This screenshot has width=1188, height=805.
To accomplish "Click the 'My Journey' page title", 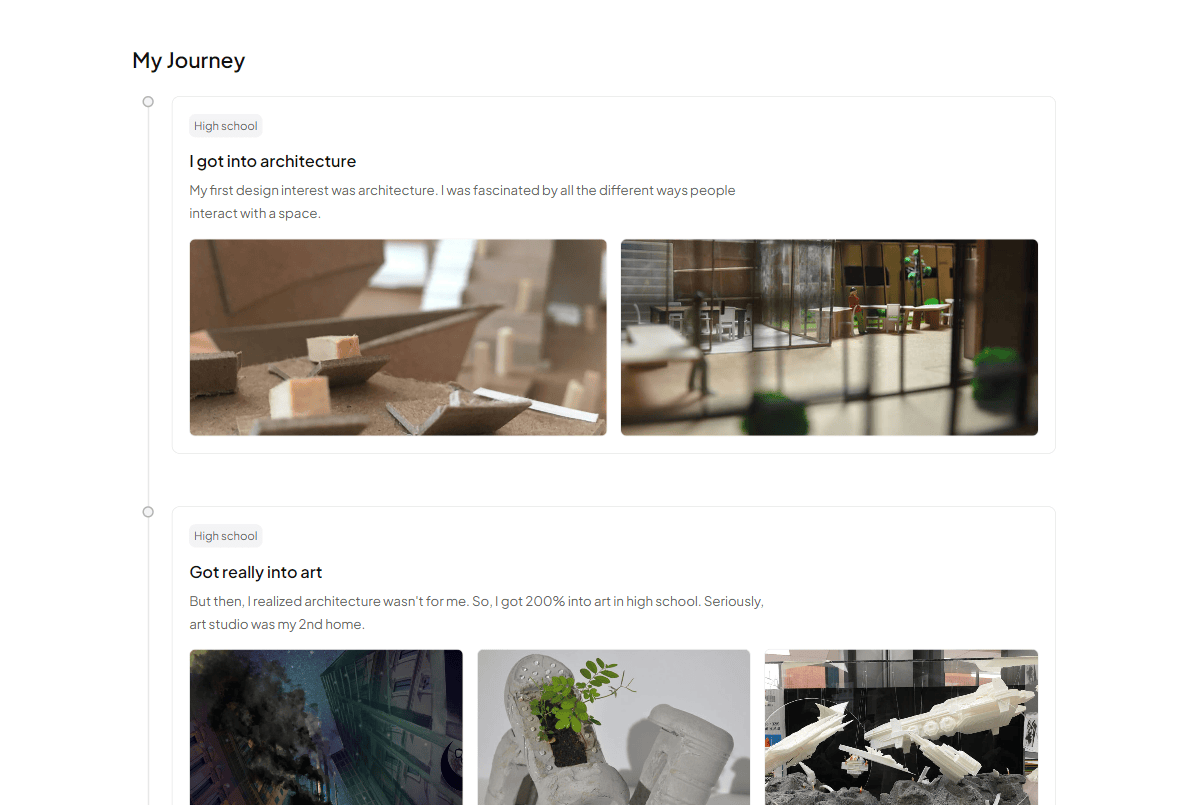I will tap(189, 61).
